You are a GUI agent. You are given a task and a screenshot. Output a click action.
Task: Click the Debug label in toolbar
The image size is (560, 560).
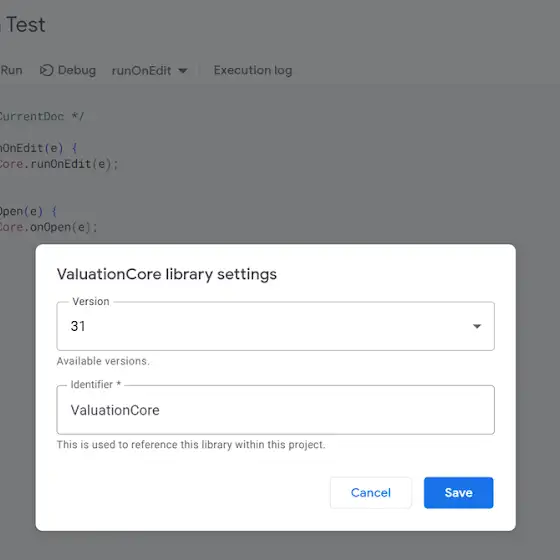(x=77, y=70)
